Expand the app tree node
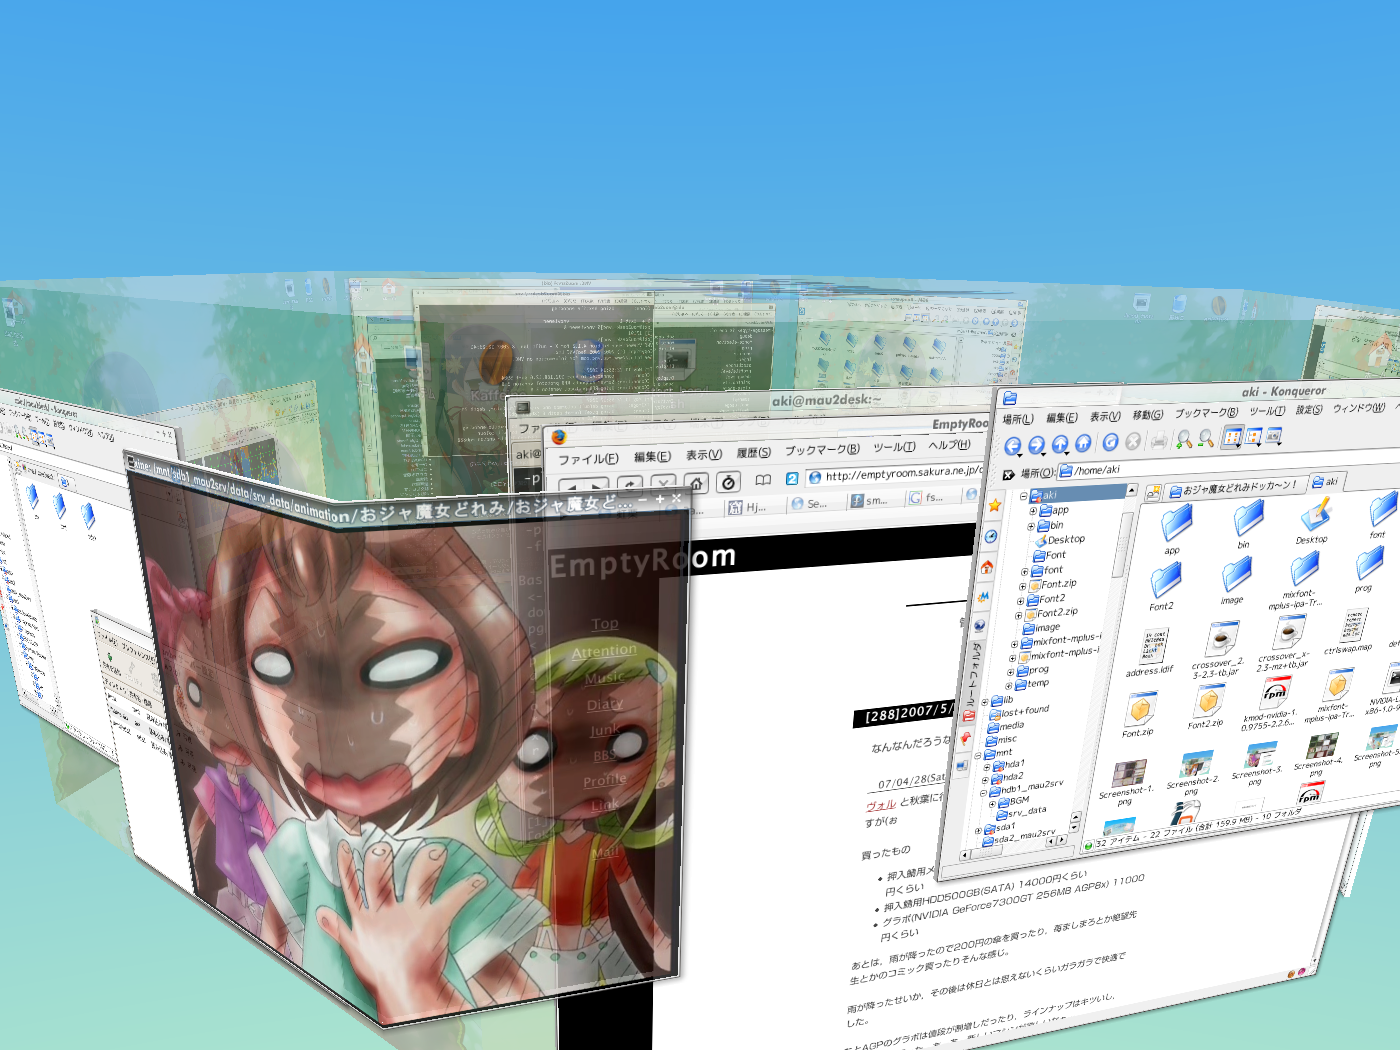This screenshot has width=1400, height=1050. [1032, 511]
